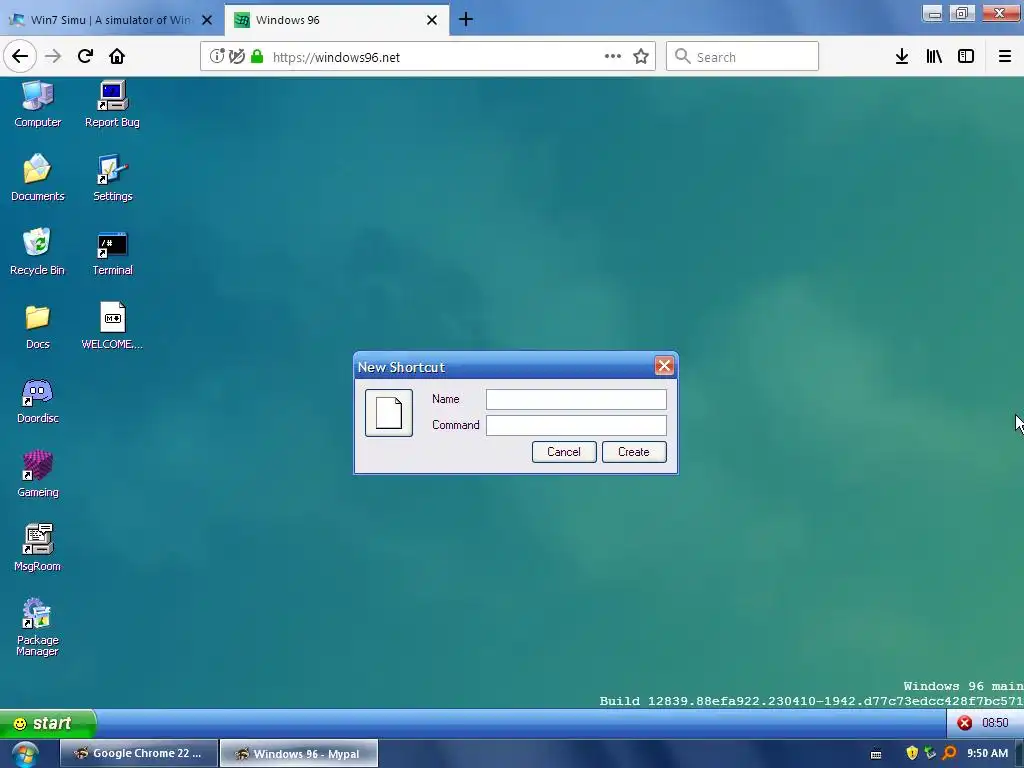Screen dimensions: 1024x768
Task: Open the browser downloads panel
Action: (x=902, y=56)
